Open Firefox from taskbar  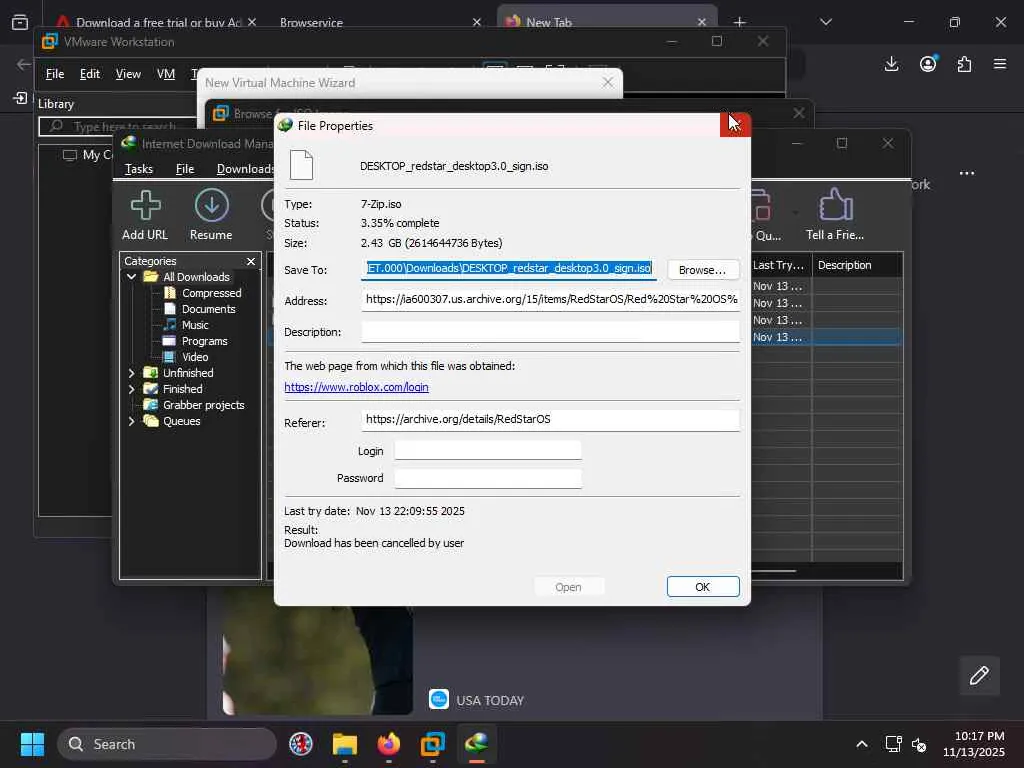point(389,744)
